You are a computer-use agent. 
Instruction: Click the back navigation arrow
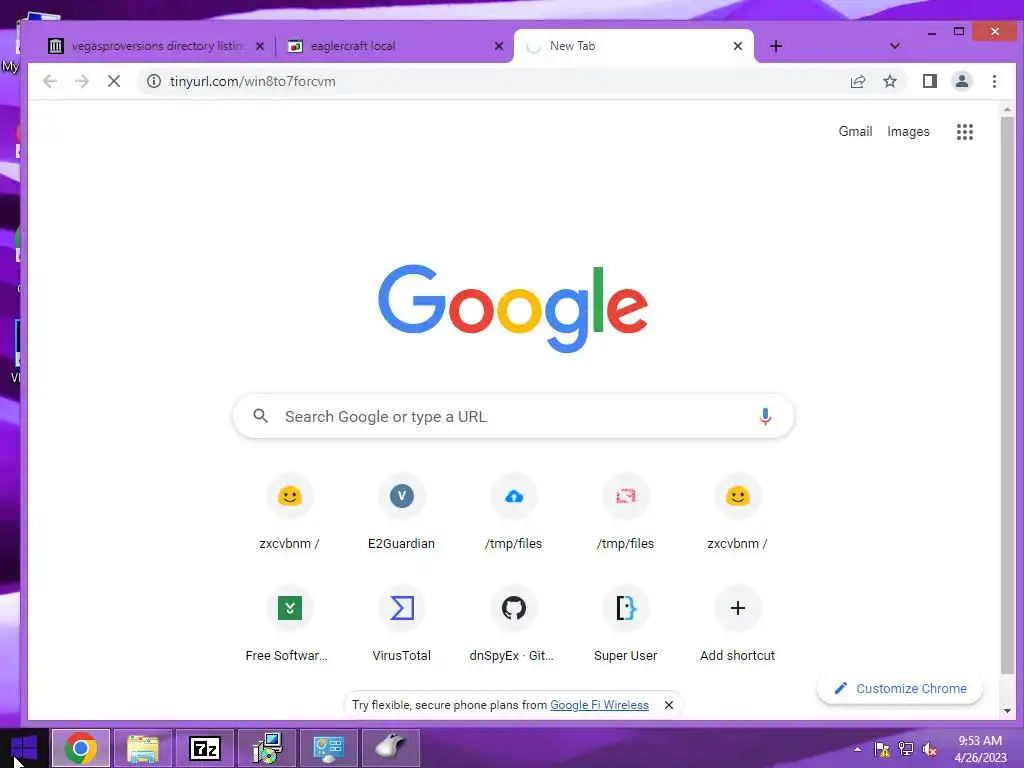tap(50, 81)
